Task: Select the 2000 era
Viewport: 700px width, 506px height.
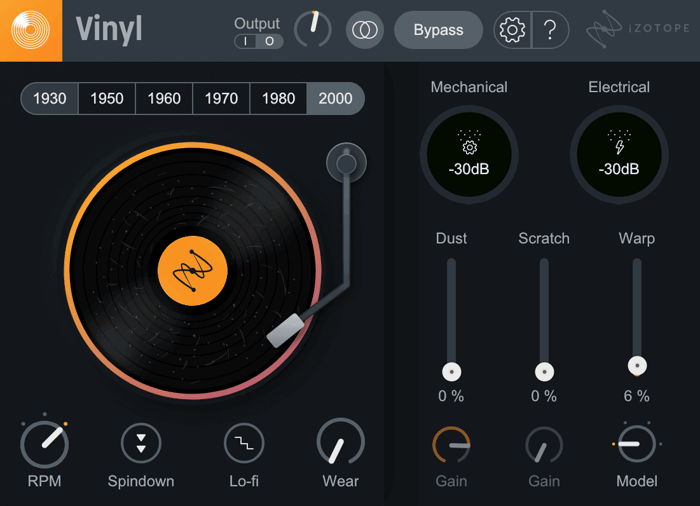Action: click(336, 98)
